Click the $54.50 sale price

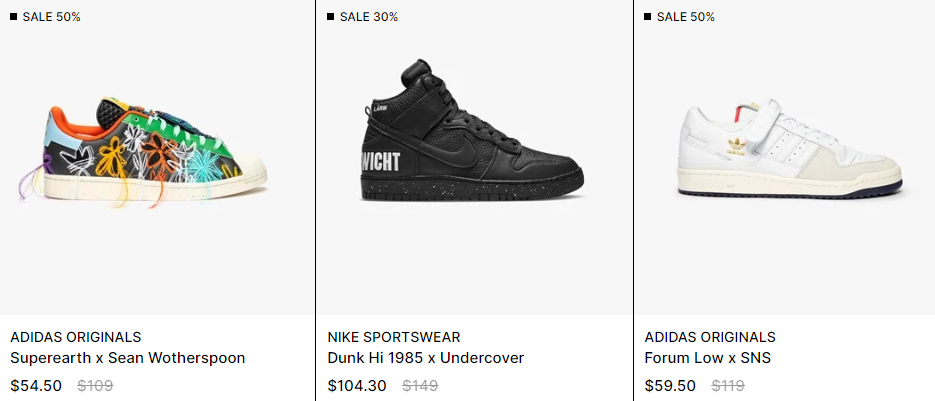click(36, 386)
